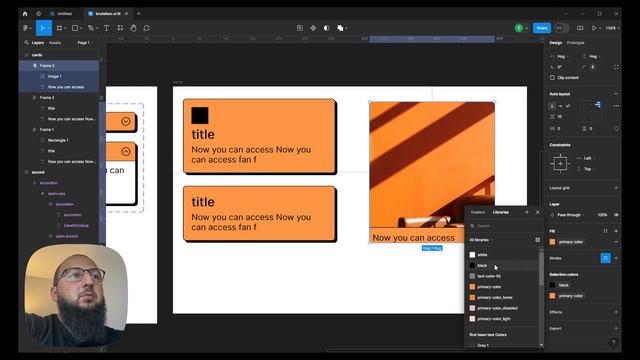Click the Search field in color popup
The width and height of the screenshot is (640, 360).
tap(504, 226)
